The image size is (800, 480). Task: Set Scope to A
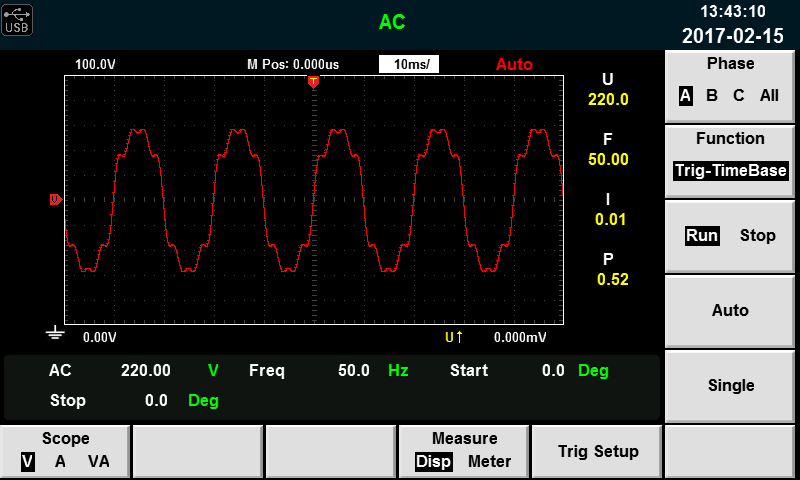pyautogui.click(x=60, y=462)
